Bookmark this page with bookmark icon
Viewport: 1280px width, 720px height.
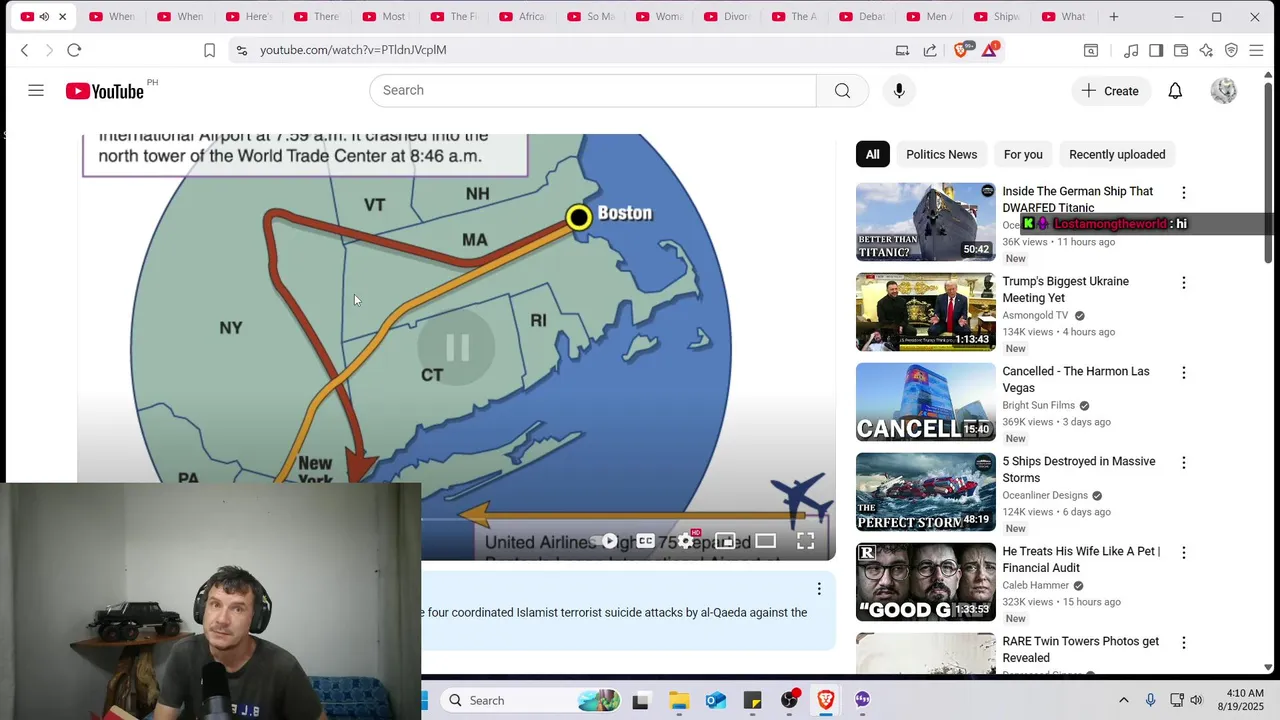pyautogui.click(x=209, y=50)
